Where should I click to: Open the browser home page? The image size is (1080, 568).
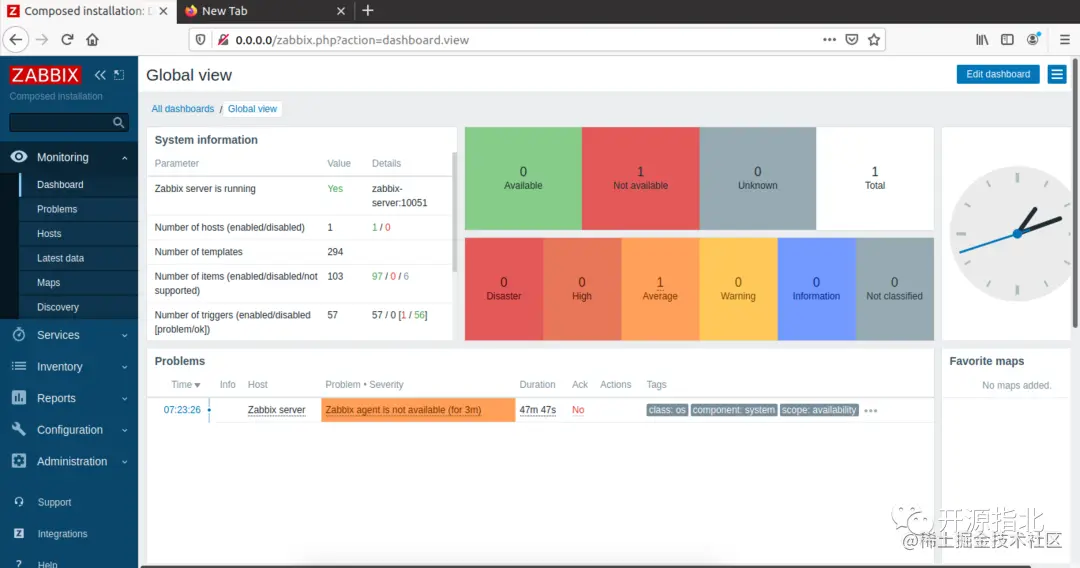(x=92, y=40)
